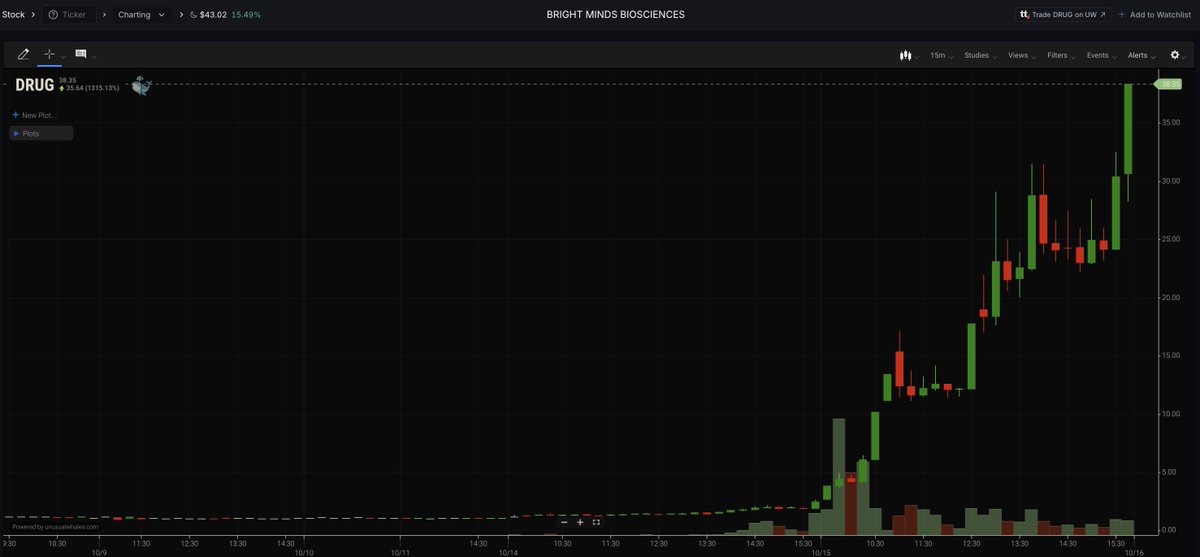Activate the crosshair cursor tool
Viewport: 1200px width, 557px height.
49,54
